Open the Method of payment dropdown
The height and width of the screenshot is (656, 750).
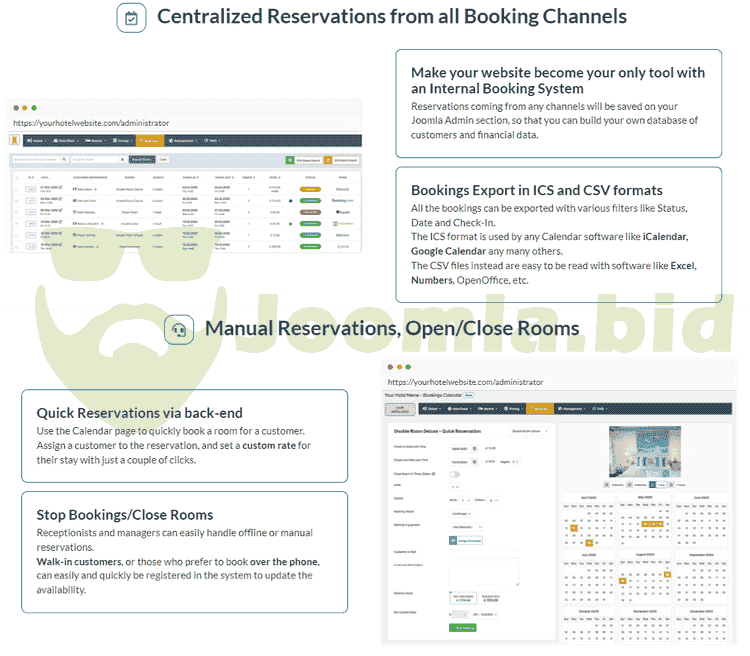[467, 525]
